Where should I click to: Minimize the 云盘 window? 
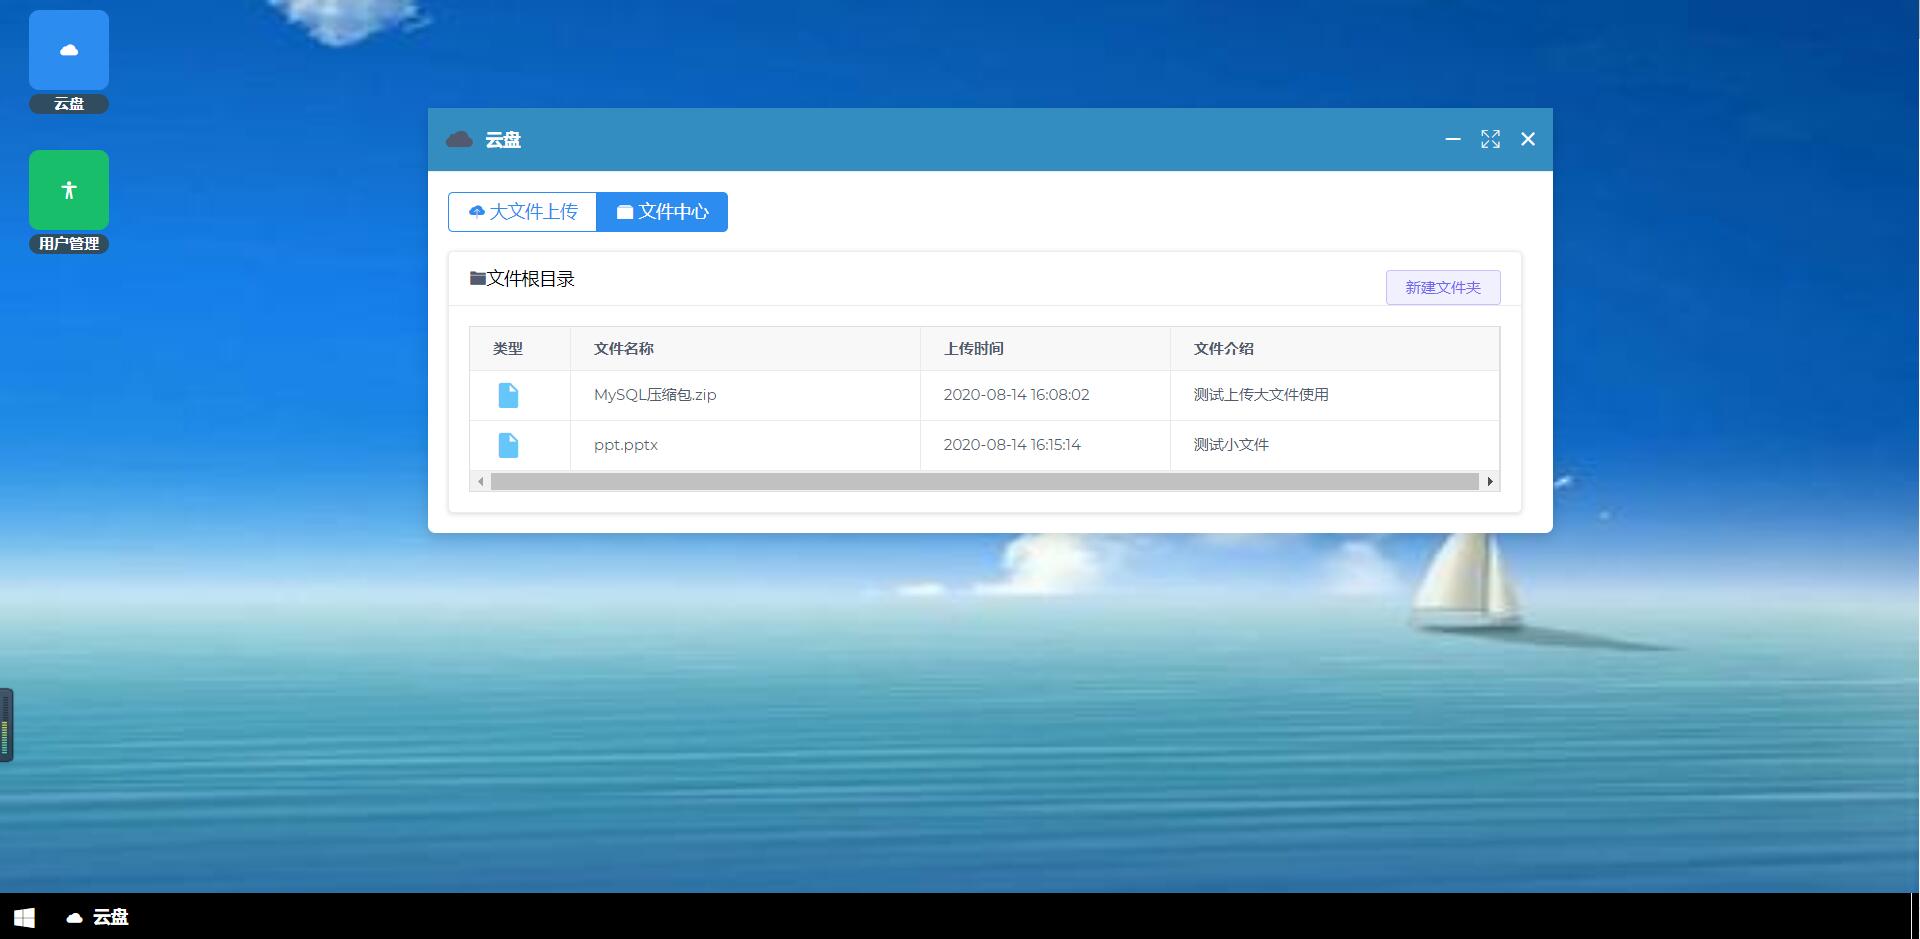[x=1453, y=140]
